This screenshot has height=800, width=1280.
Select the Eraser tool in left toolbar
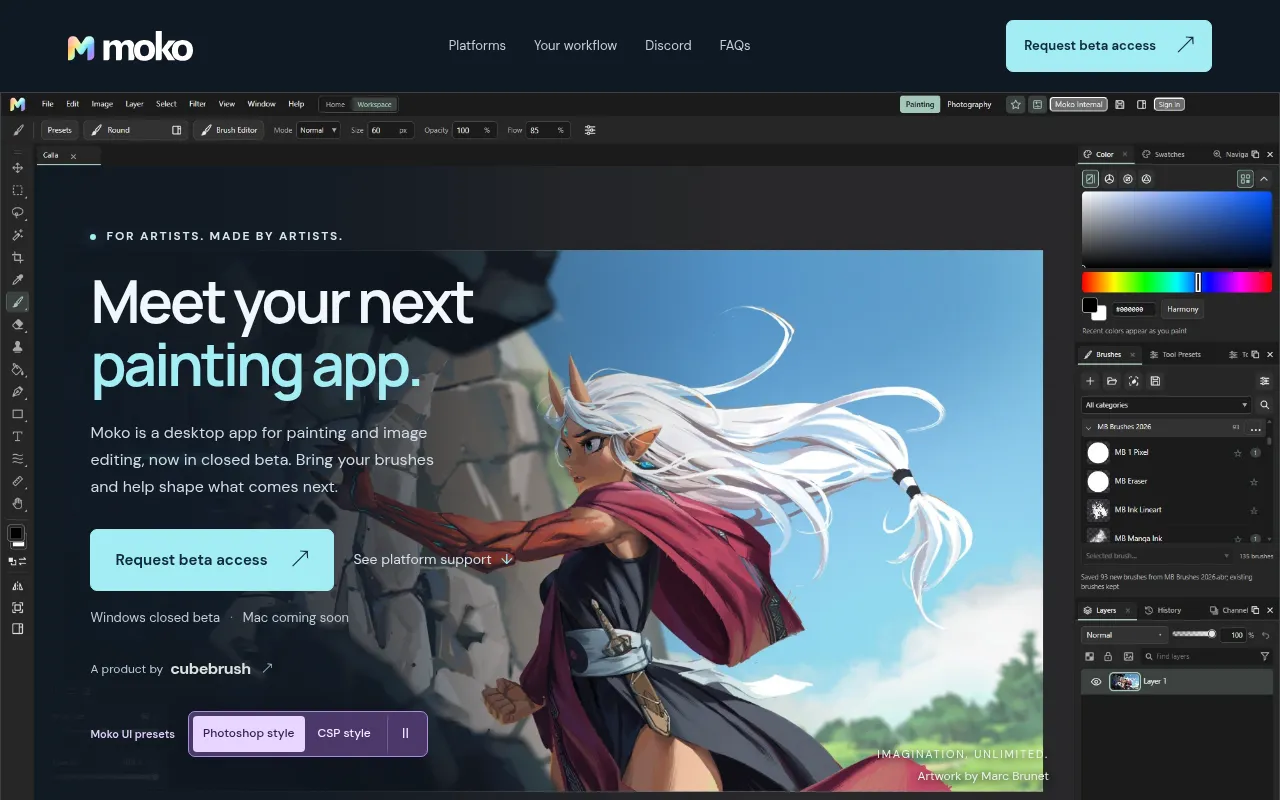tap(17, 324)
